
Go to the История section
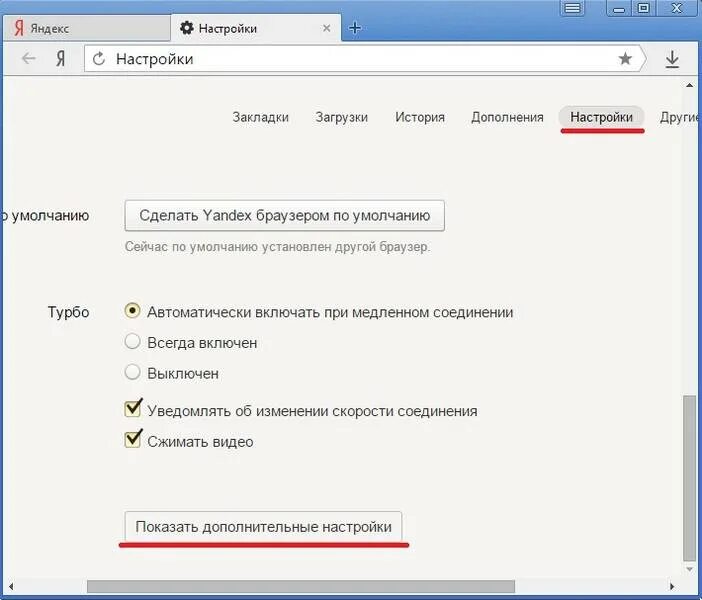point(419,117)
